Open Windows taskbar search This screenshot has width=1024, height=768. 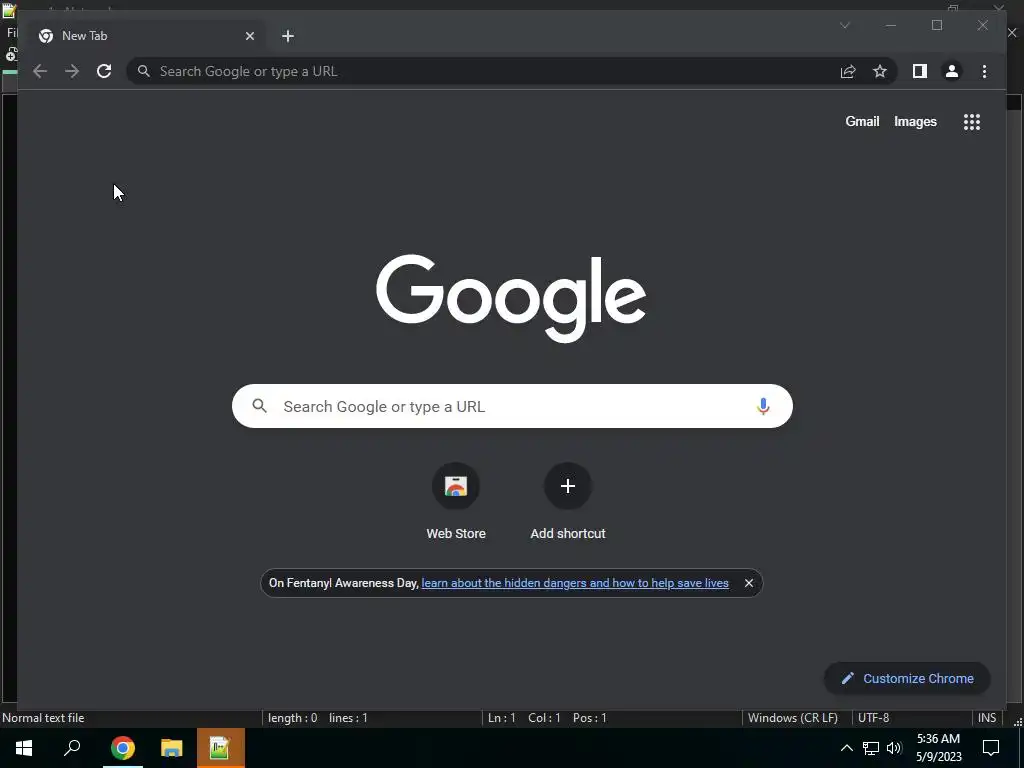tap(72, 748)
